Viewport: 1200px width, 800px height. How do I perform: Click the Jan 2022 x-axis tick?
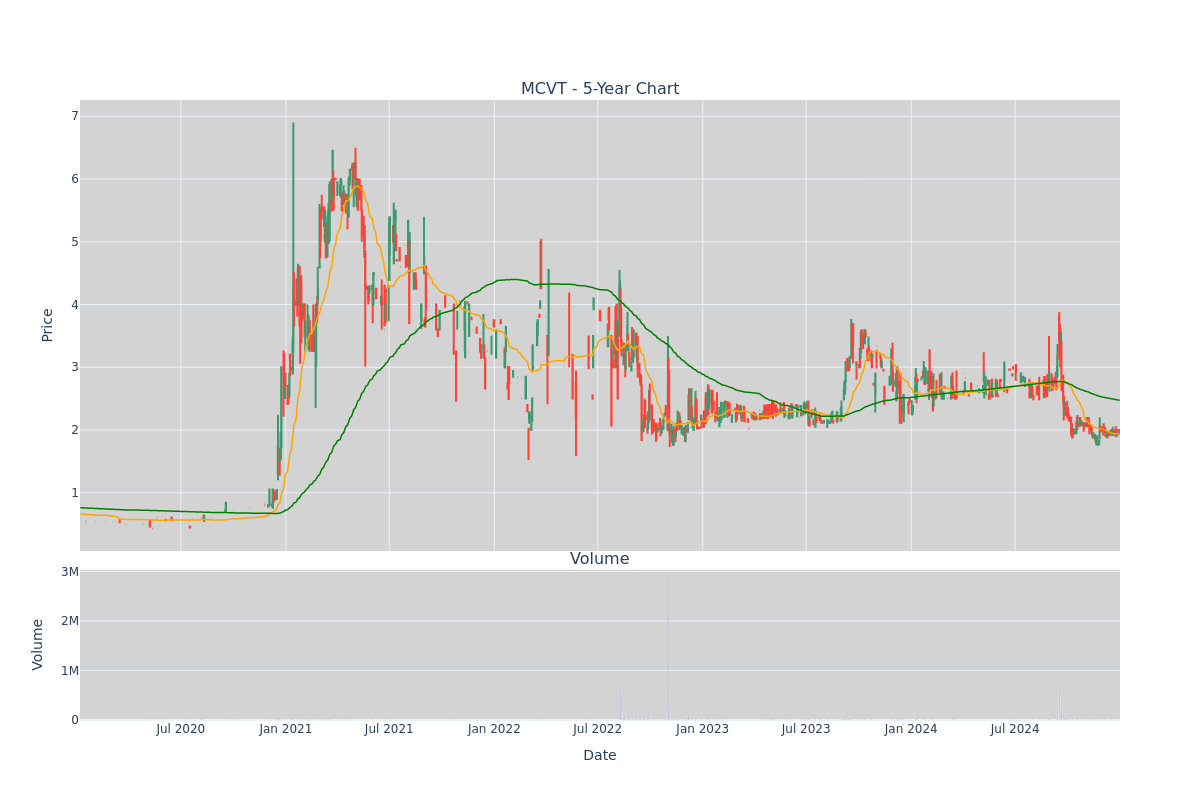(494, 729)
